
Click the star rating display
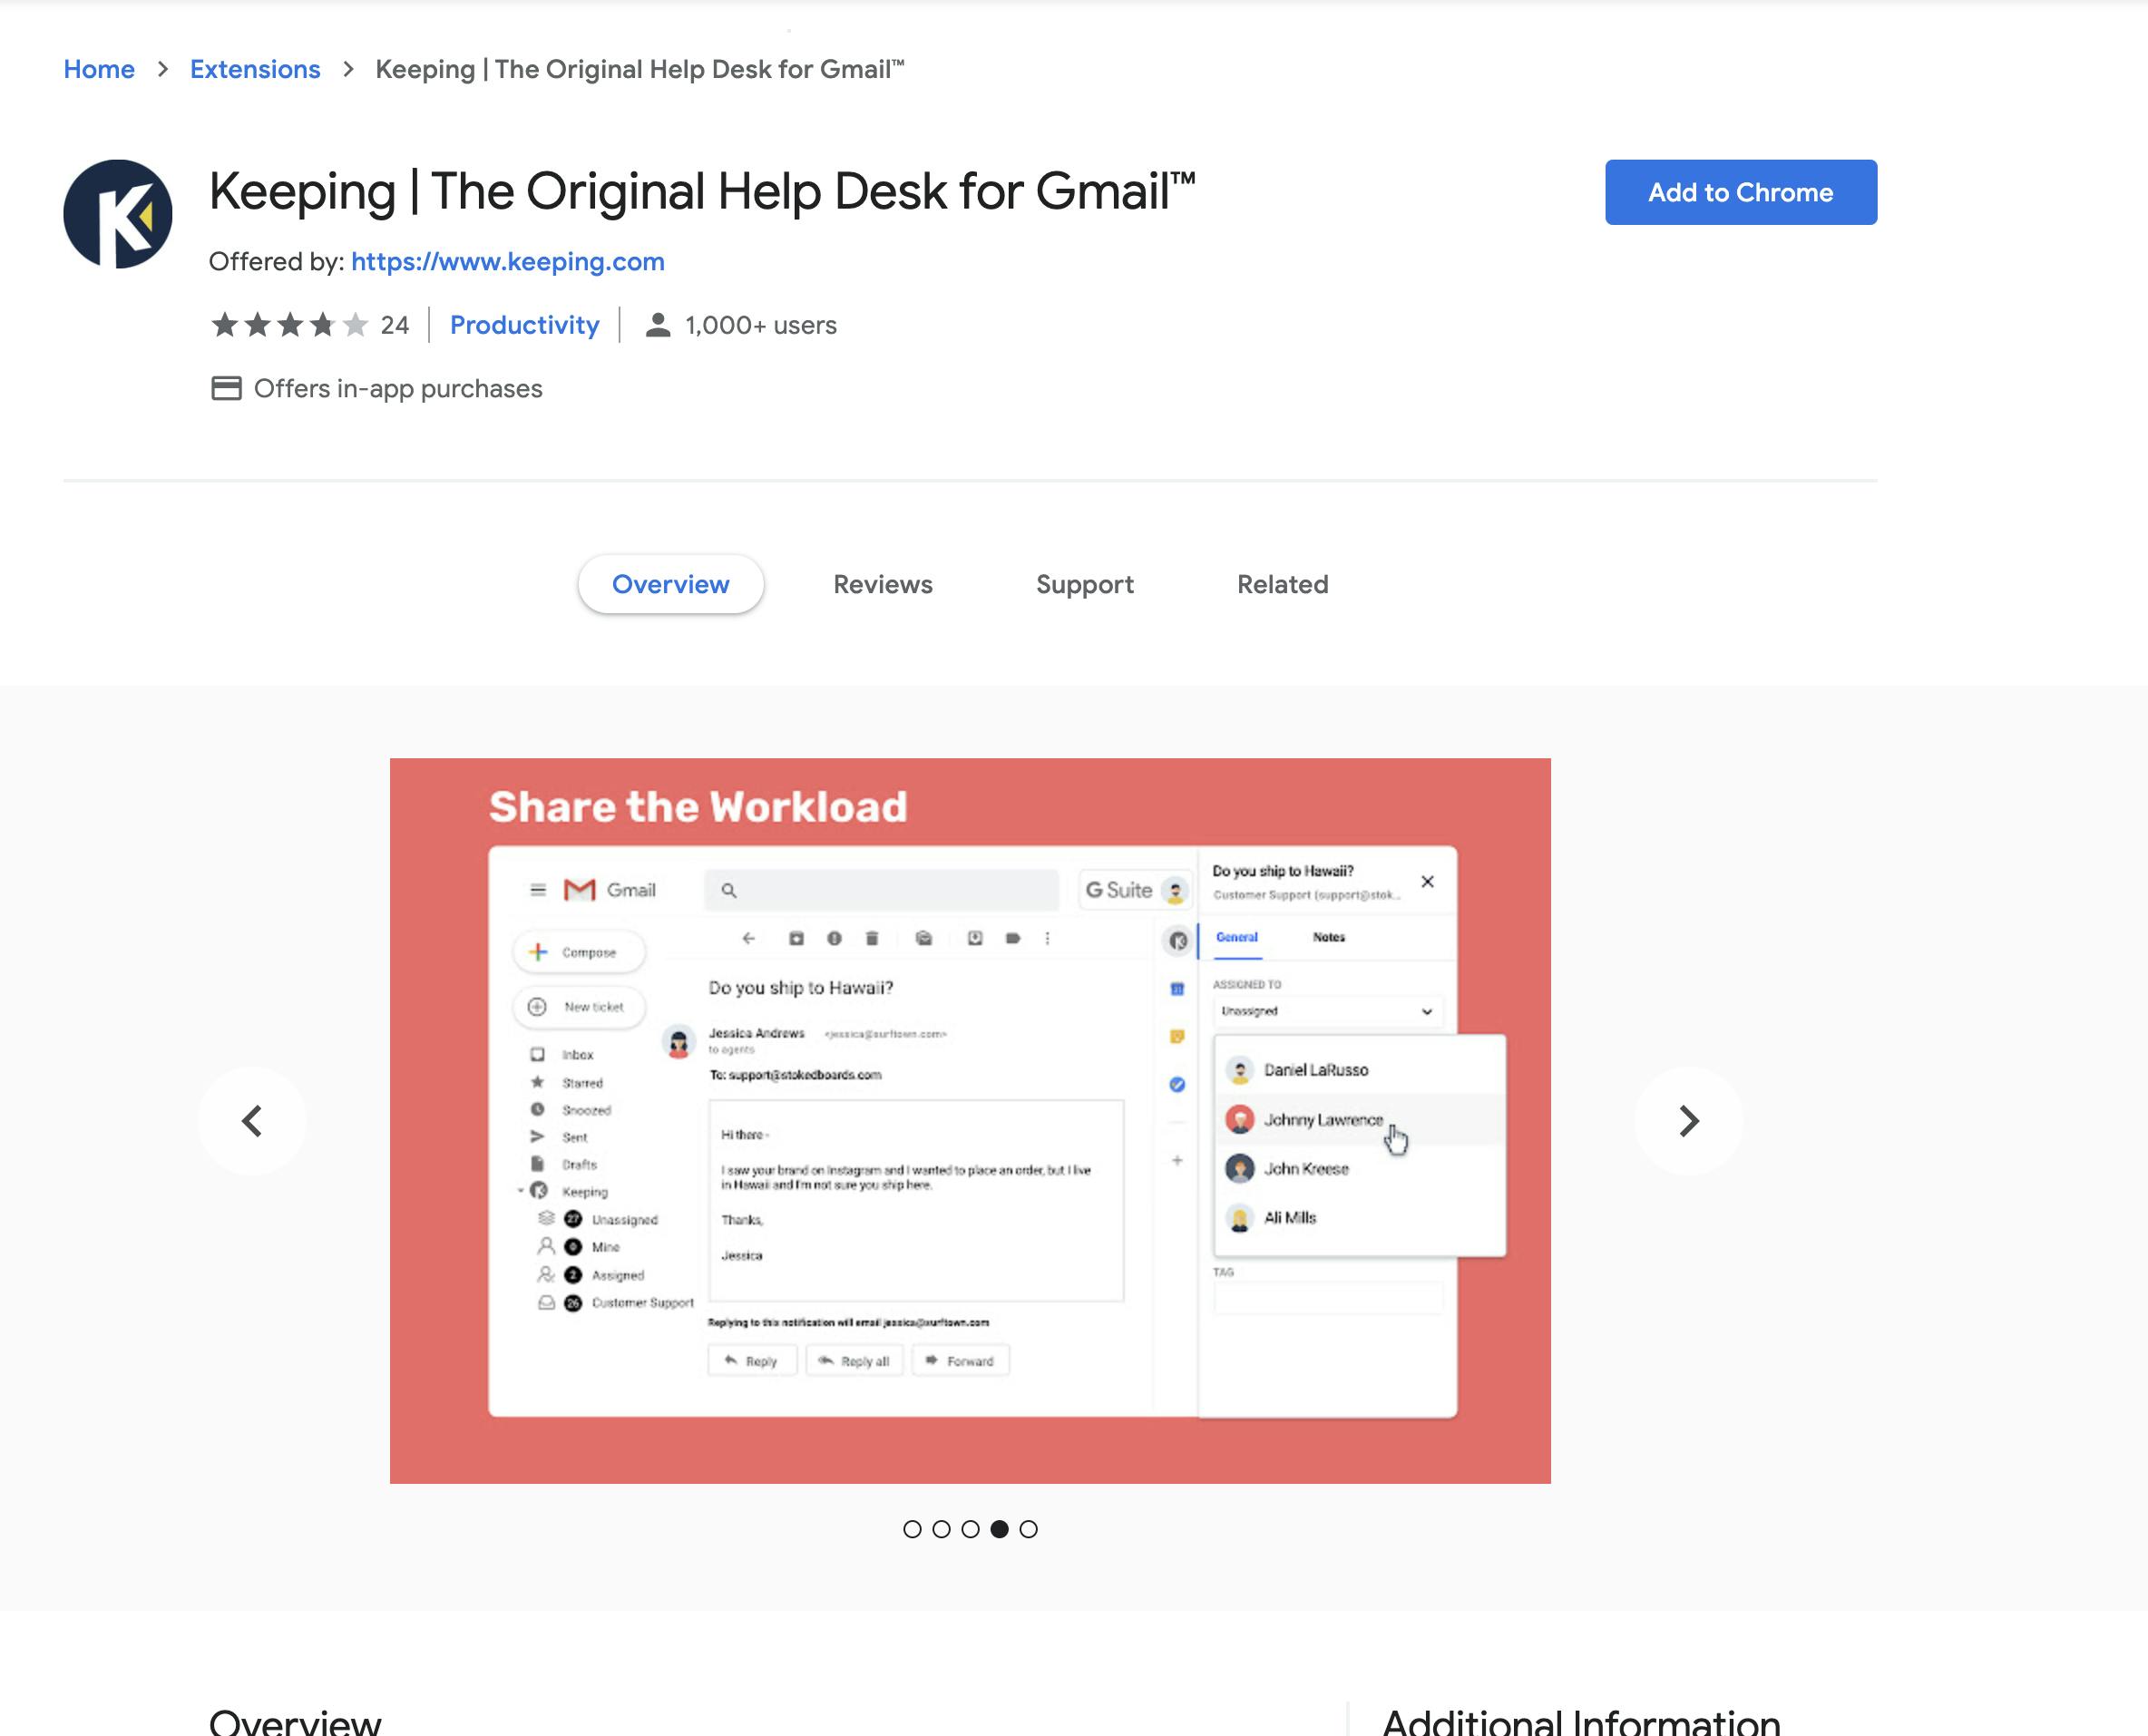click(289, 325)
